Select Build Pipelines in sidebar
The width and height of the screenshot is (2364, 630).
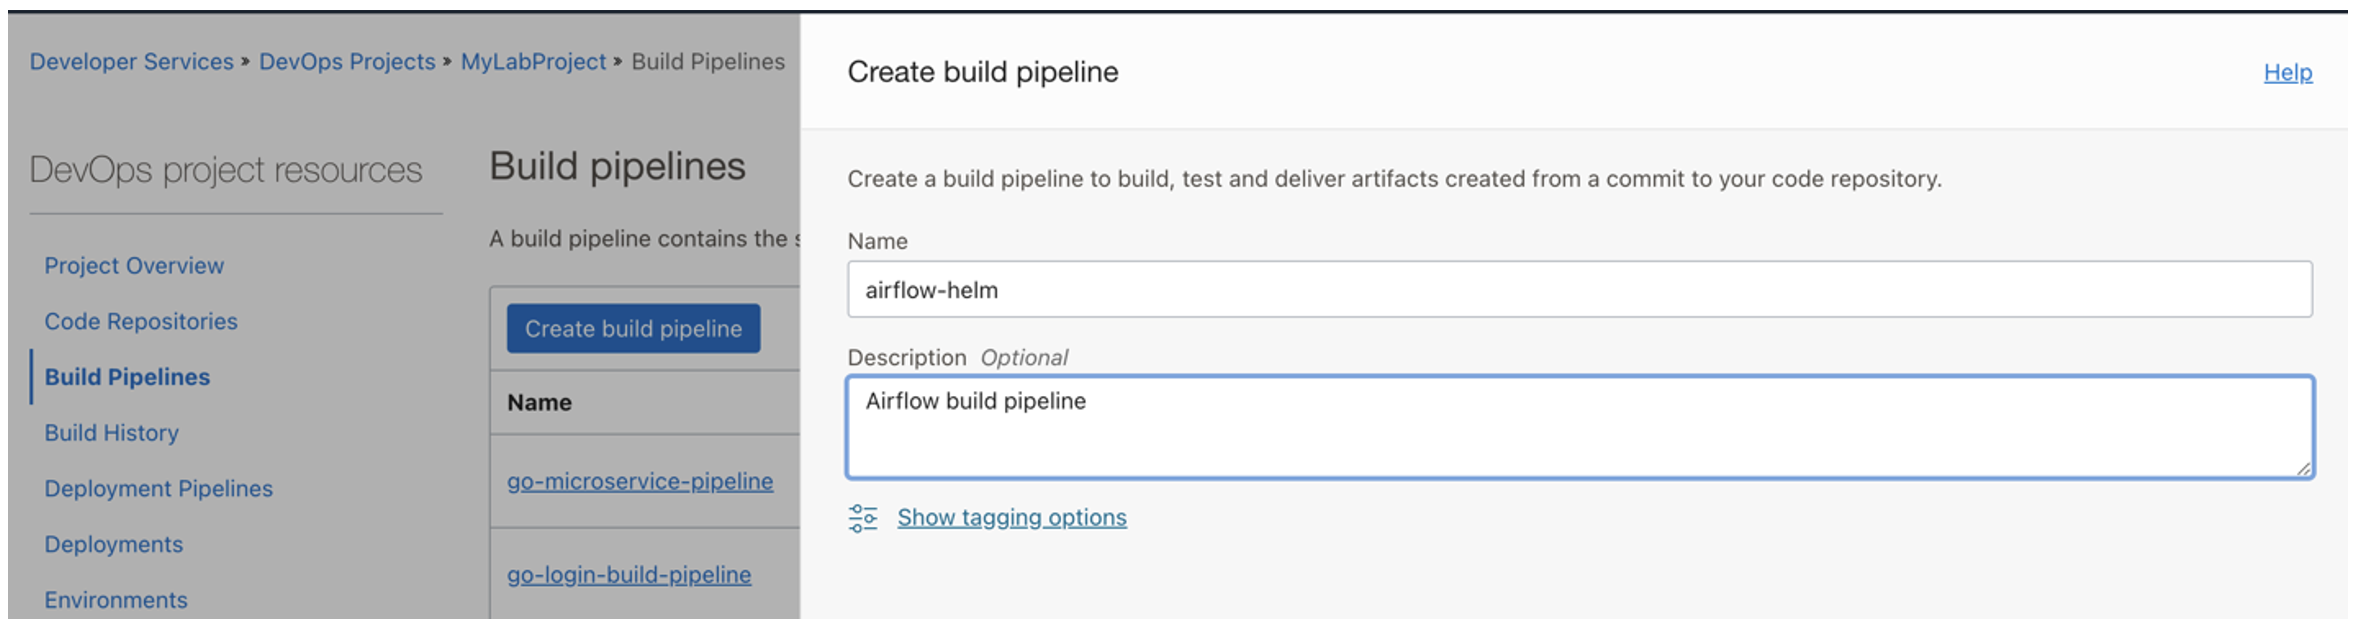[x=127, y=377]
